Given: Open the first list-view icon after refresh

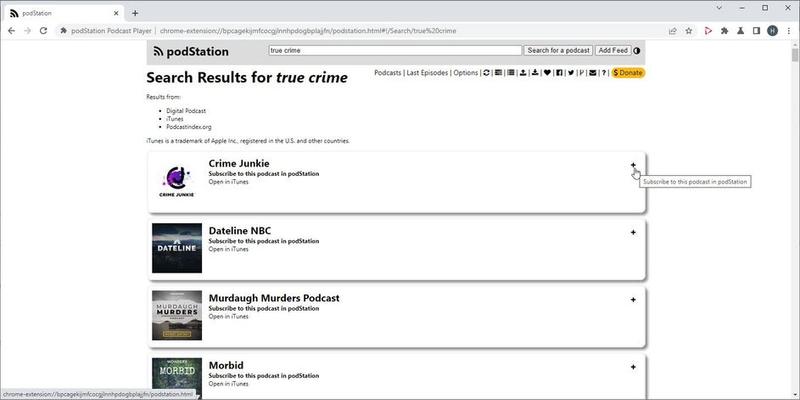Looking at the screenshot, I should (x=498, y=73).
